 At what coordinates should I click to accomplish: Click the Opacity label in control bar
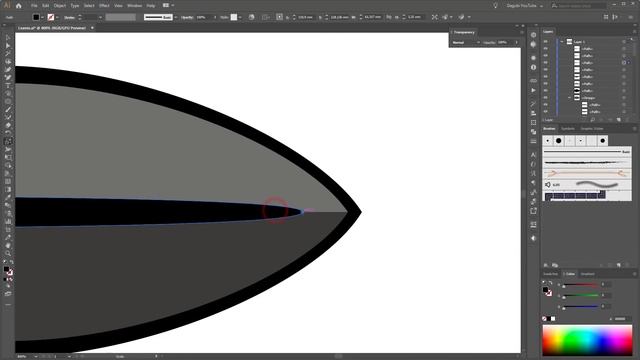(x=187, y=17)
